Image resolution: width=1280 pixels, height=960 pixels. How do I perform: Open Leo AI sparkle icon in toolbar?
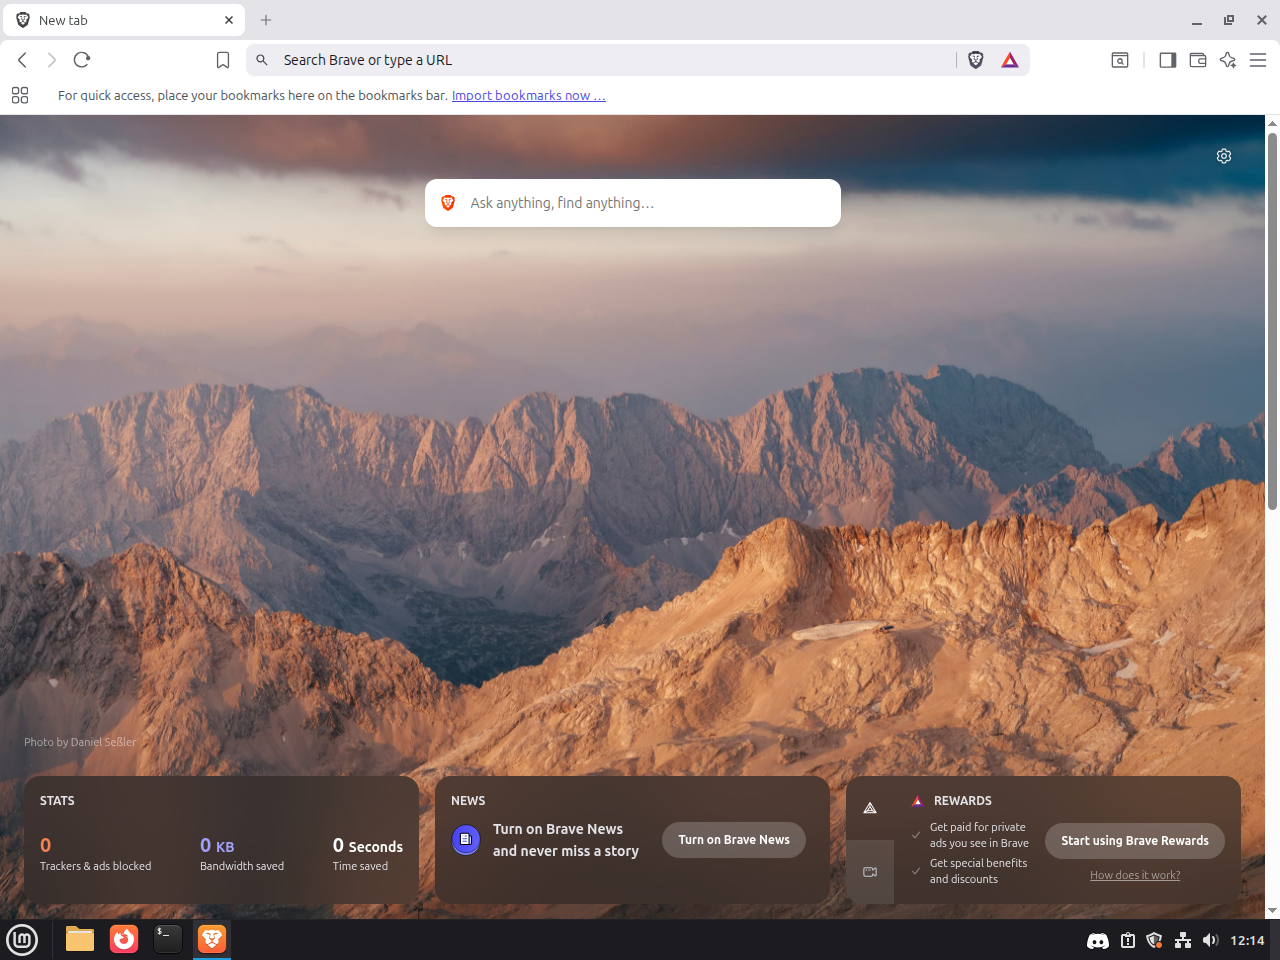pos(1228,60)
